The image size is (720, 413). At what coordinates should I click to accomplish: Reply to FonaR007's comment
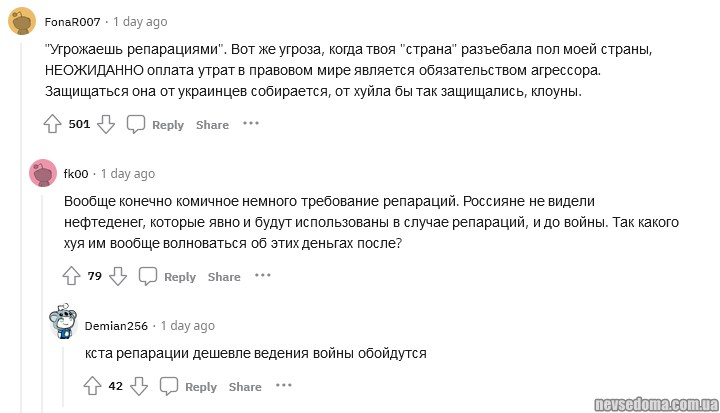tap(156, 124)
